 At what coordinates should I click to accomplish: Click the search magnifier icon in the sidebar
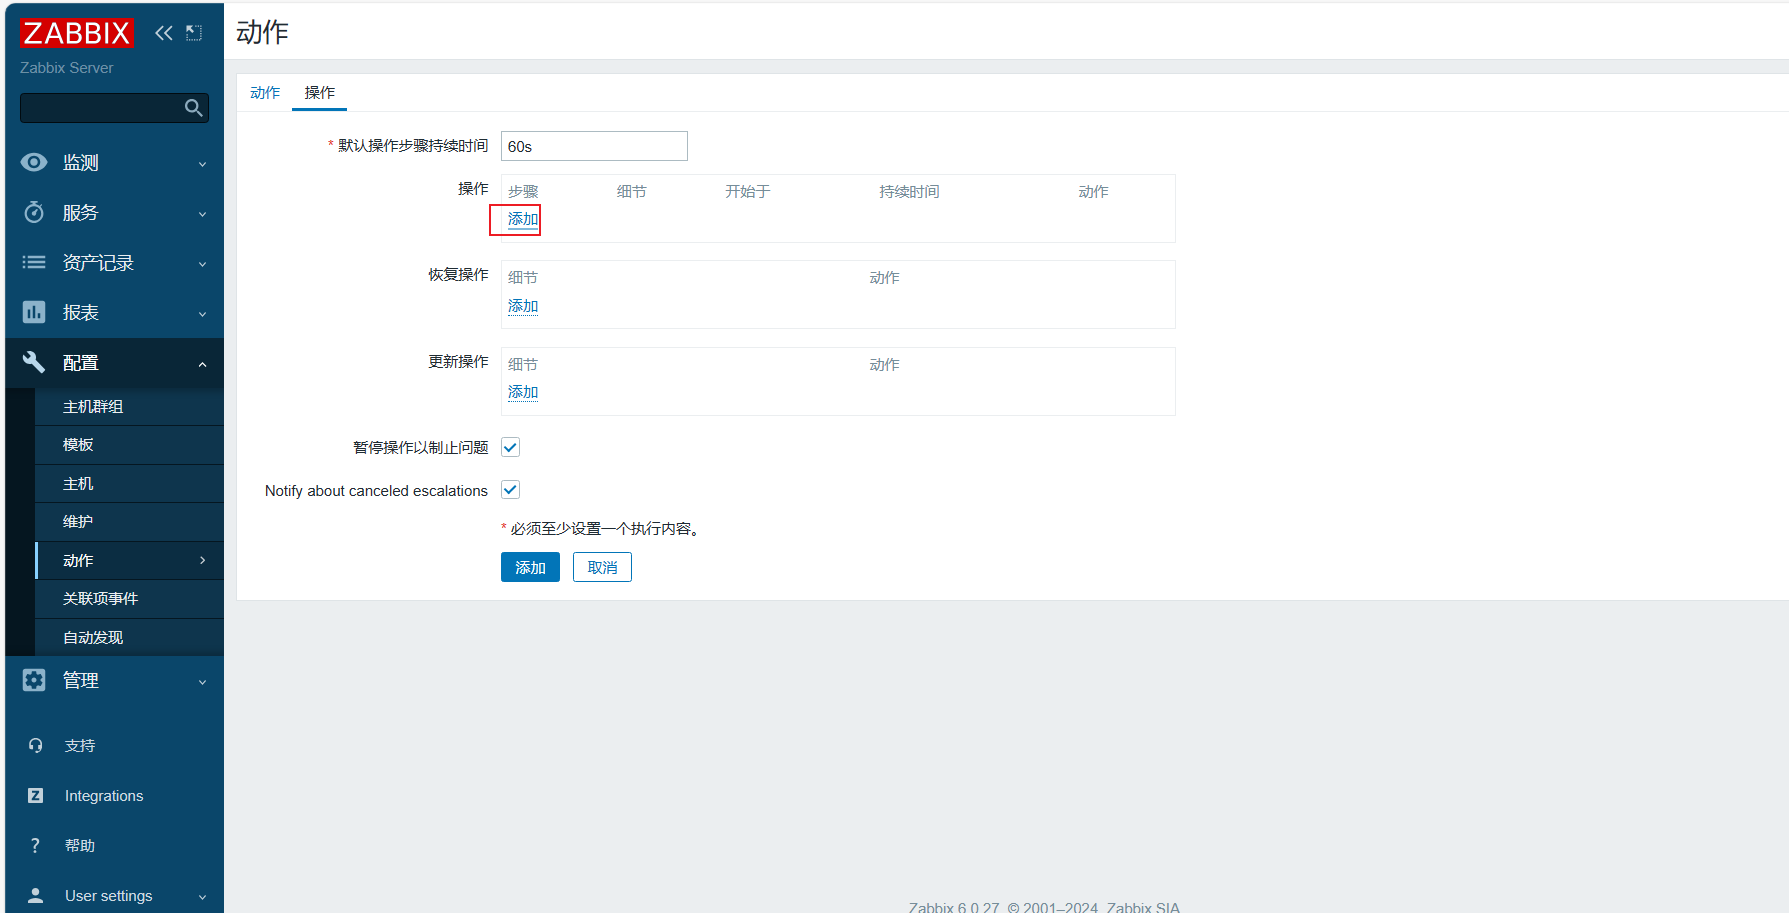194,108
